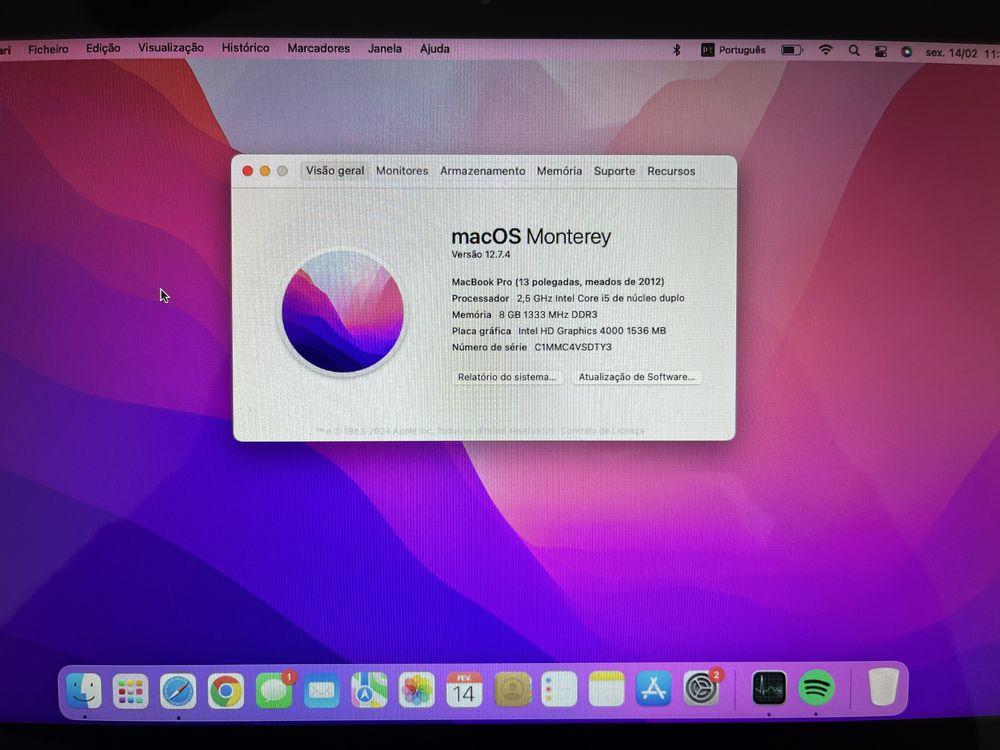
Task: Open Contacts app in the Dock
Action: 512,689
